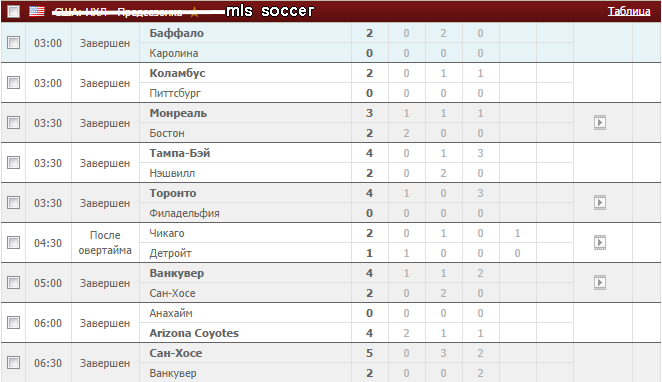Select the Arizona Coyotes team name
The image size is (662, 382).
[x=194, y=333]
